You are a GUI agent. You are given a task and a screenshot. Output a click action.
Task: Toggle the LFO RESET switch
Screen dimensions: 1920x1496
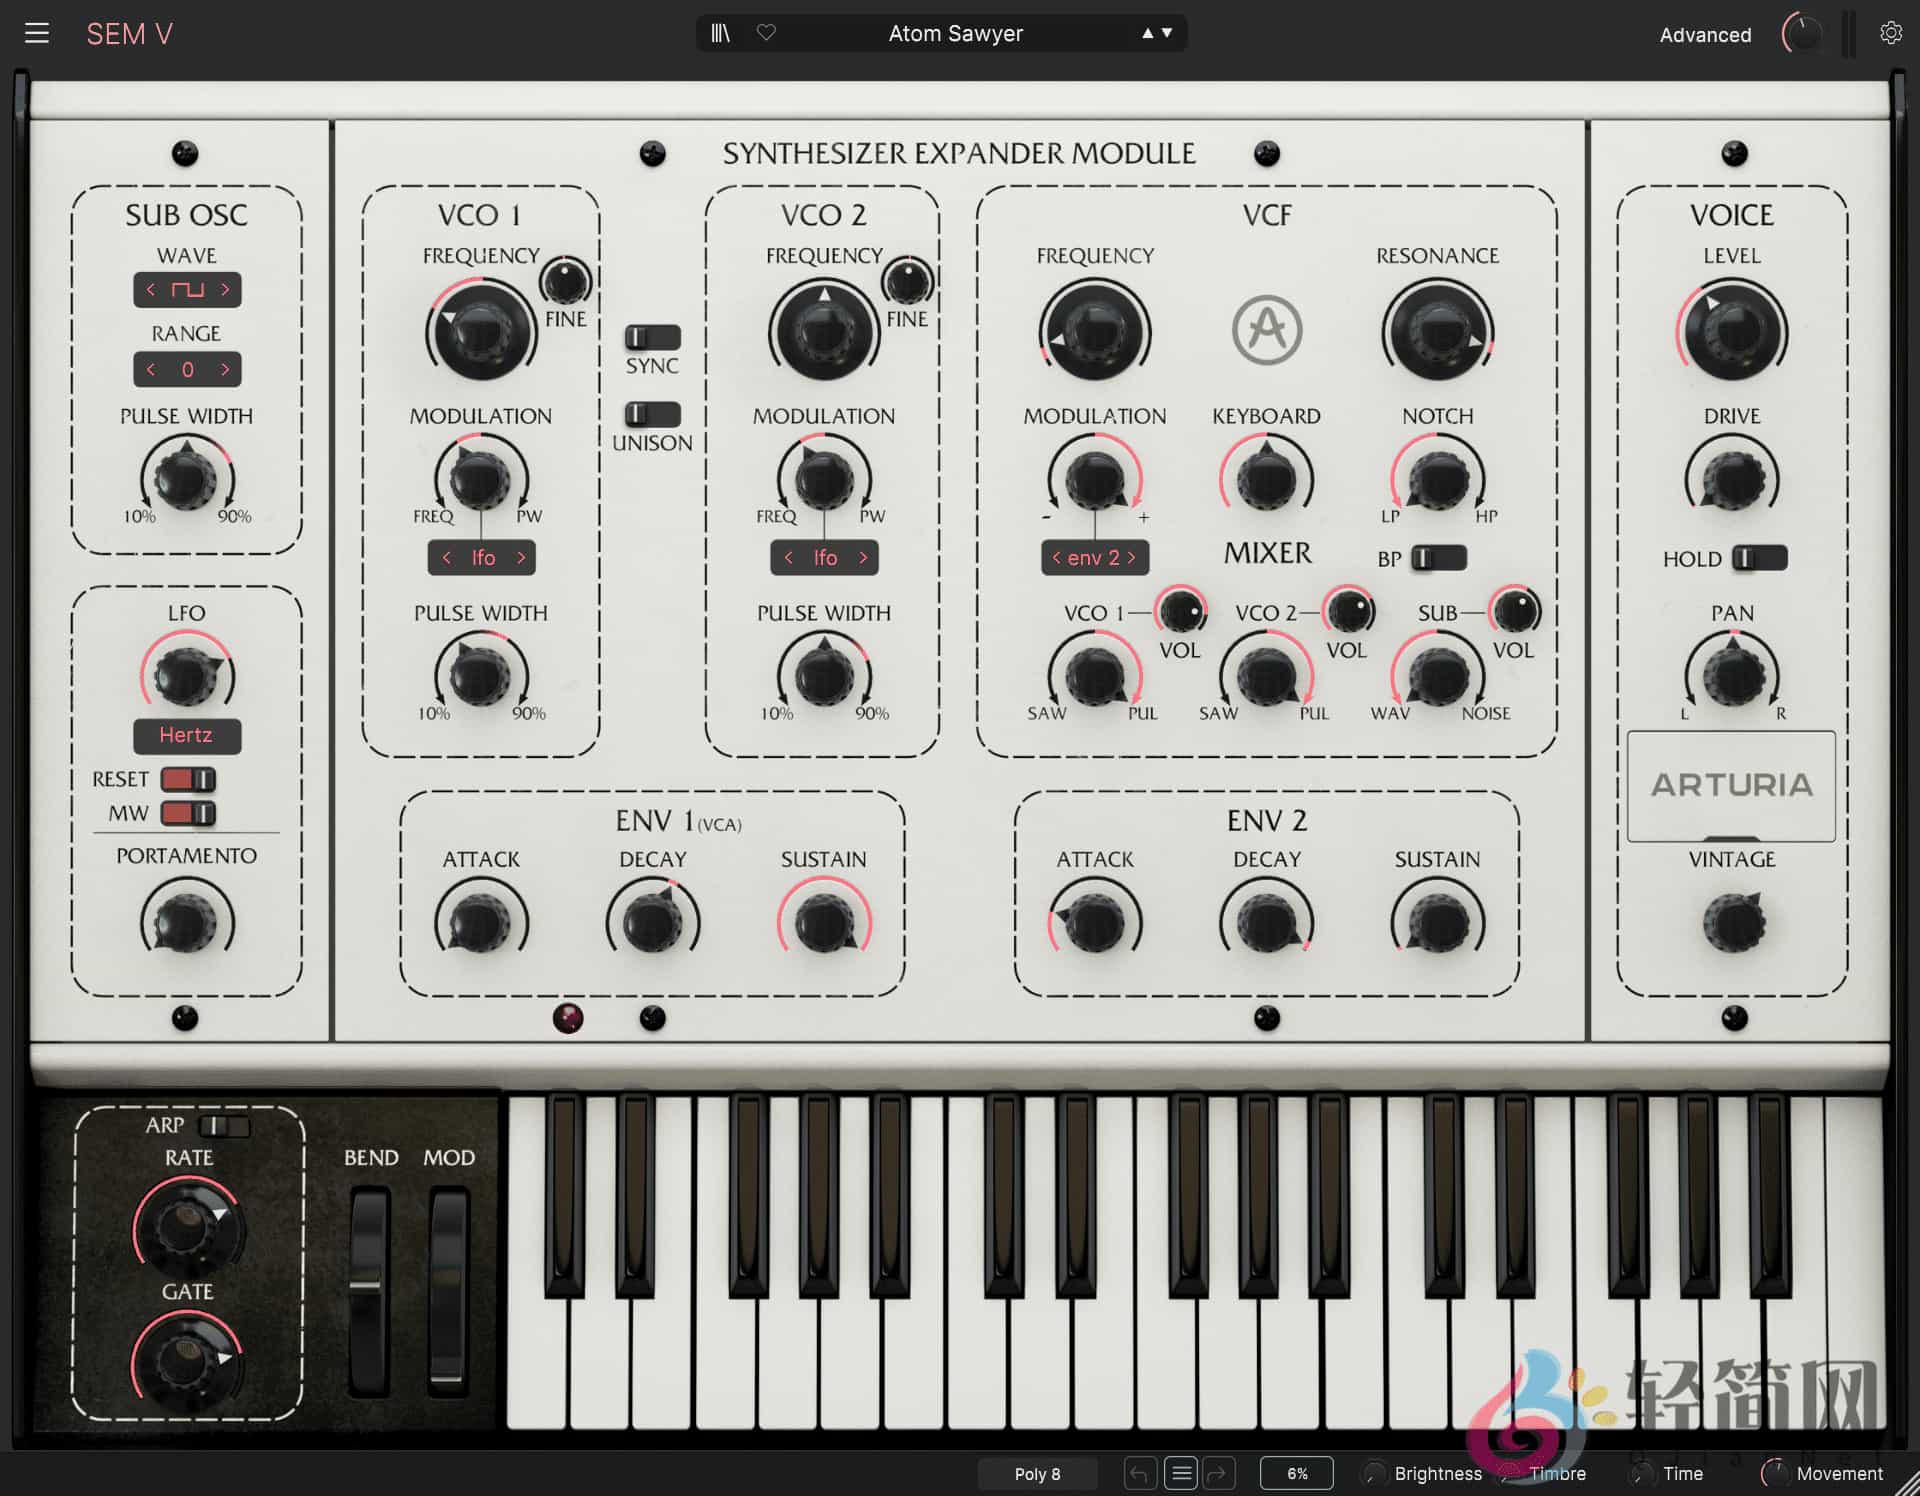pos(186,778)
